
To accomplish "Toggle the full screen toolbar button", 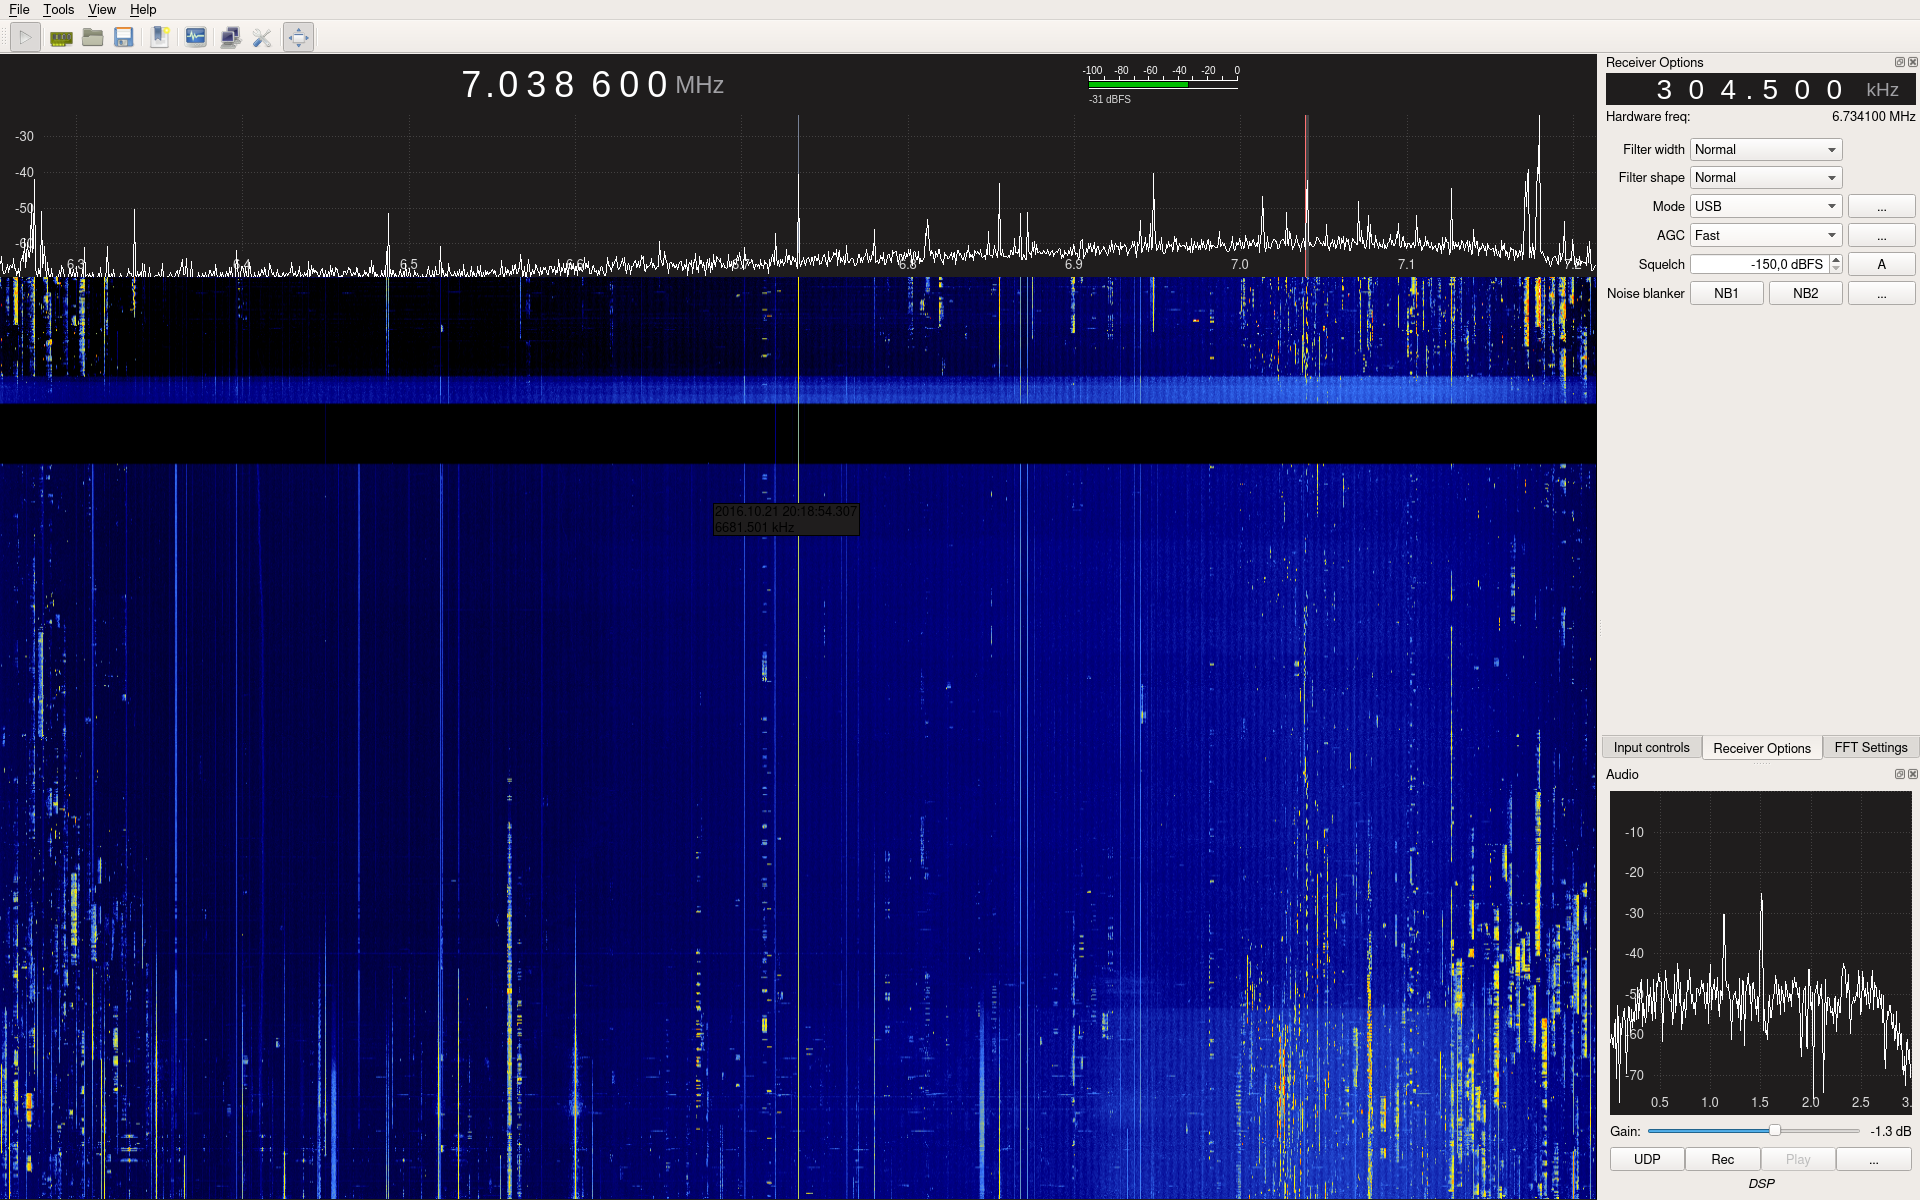I will [x=298, y=38].
